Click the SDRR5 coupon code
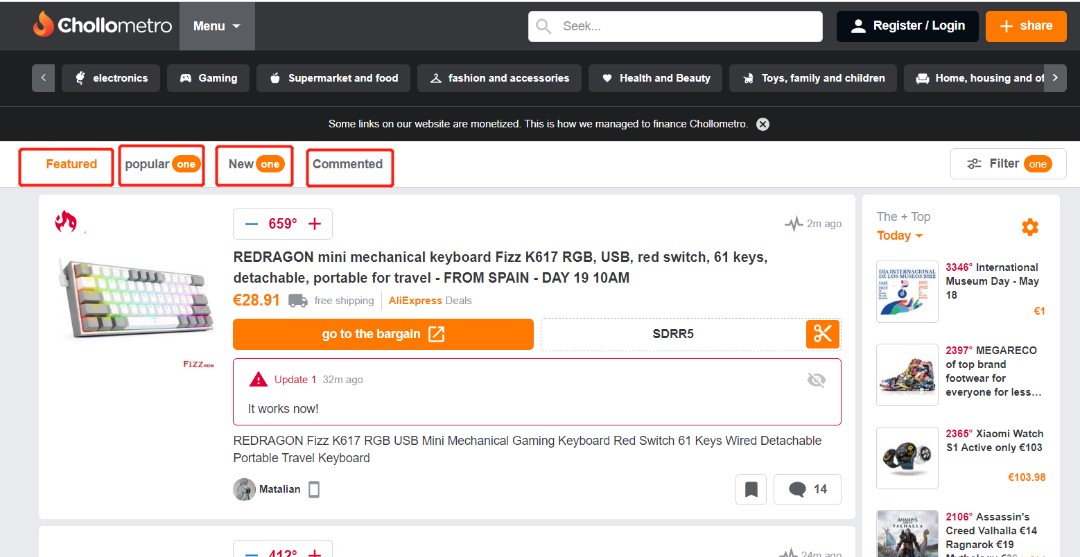 tap(672, 334)
